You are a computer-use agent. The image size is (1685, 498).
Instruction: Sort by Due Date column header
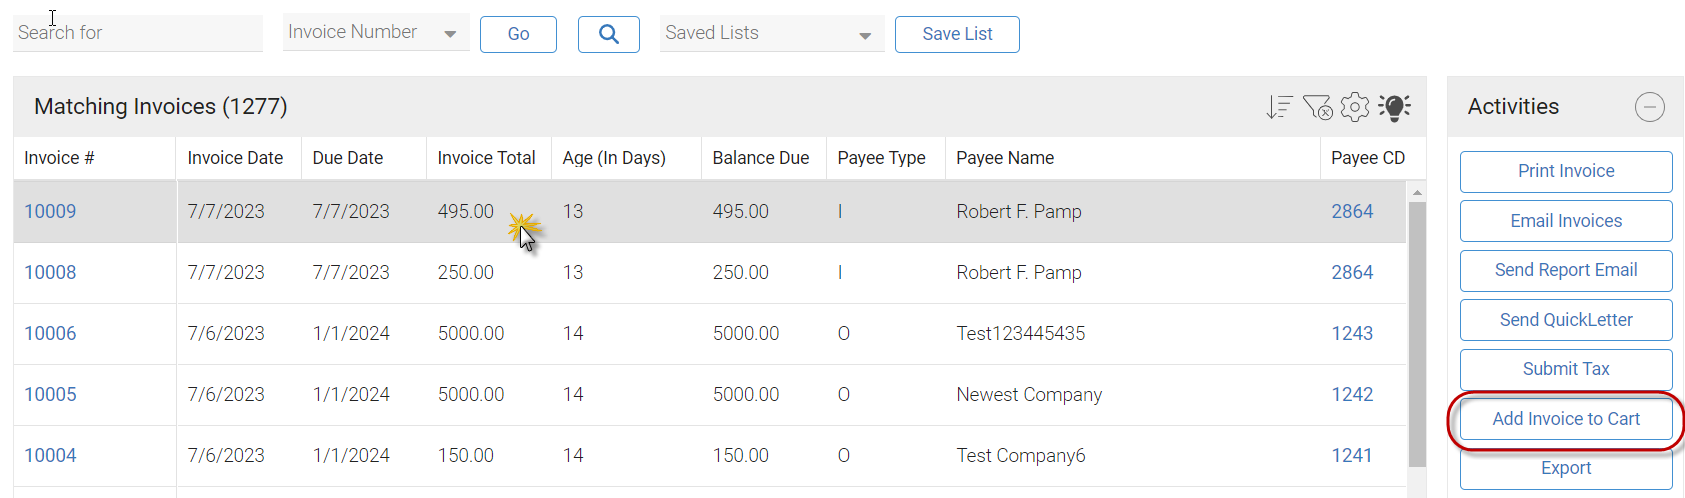[348, 158]
